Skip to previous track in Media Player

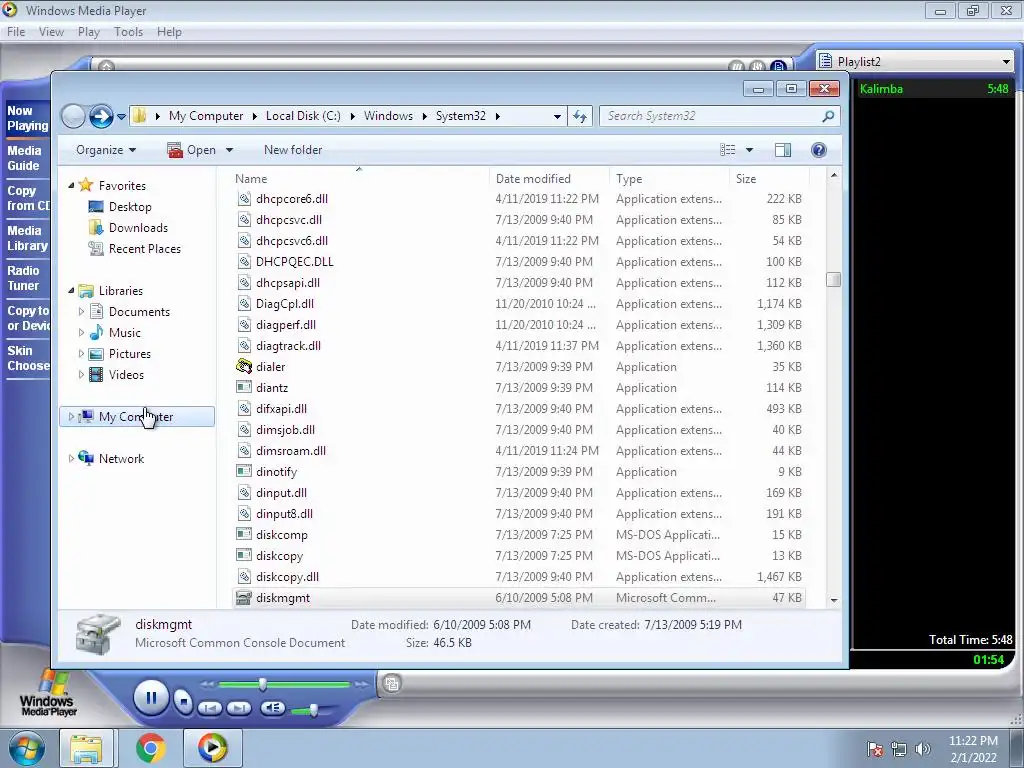(210, 708)
